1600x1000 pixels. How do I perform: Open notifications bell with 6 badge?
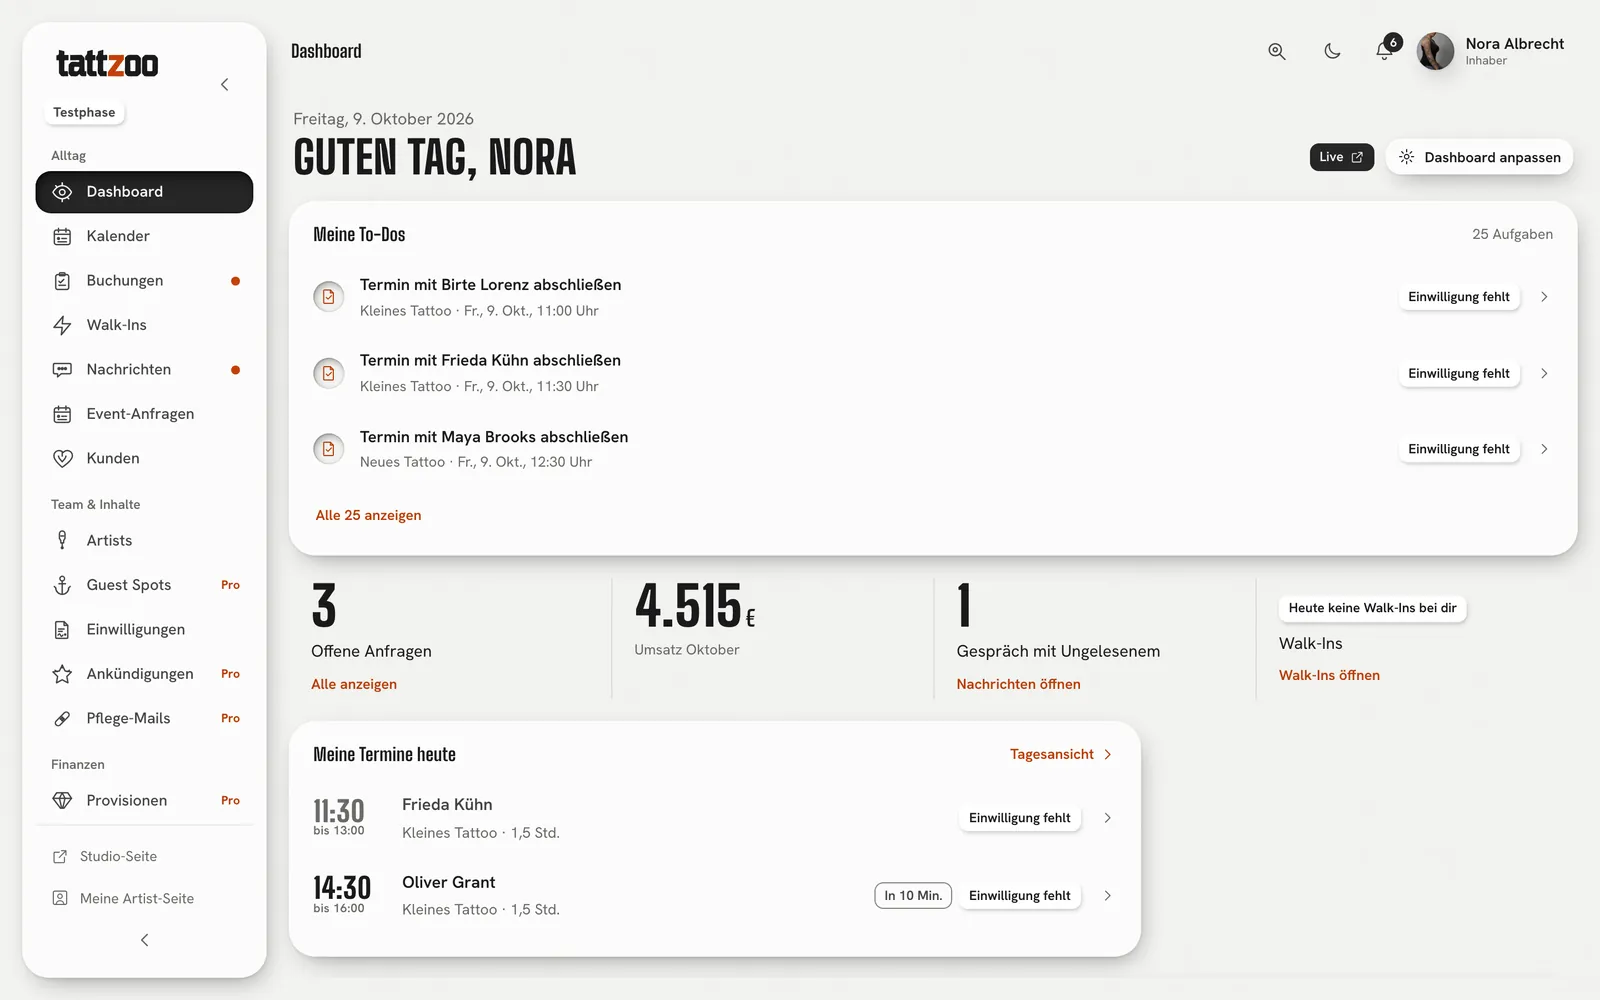(x=1386, y=49)
